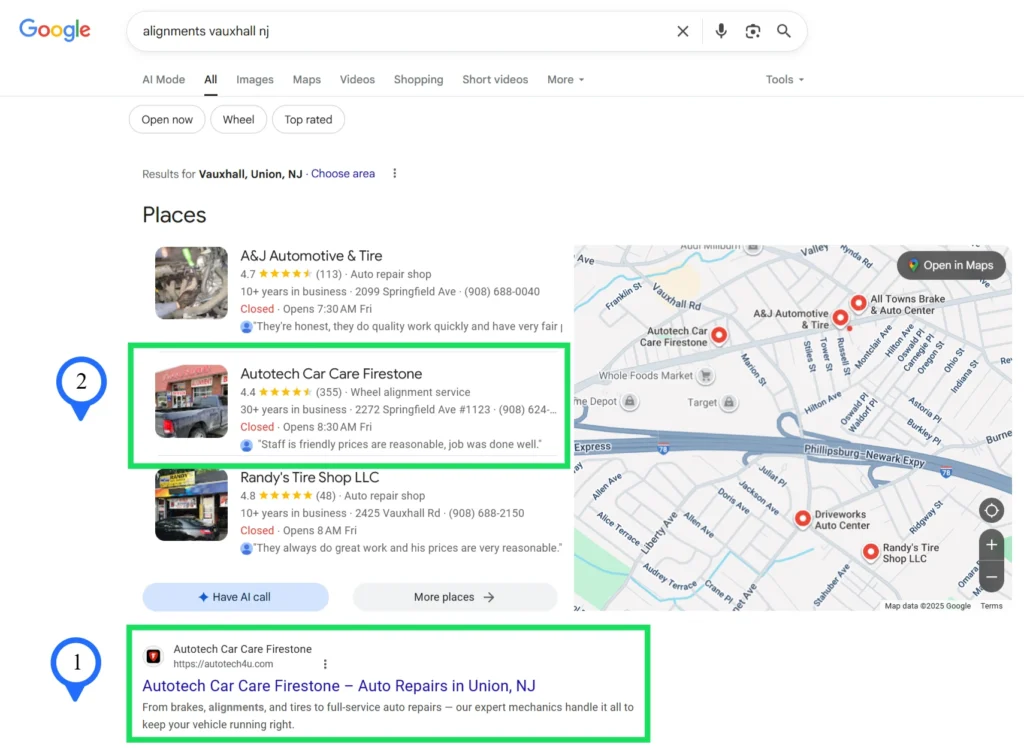The height and width of the screenshot is (751, 1024).
Task: Select All Towns Brake map pin
Action: (x=858, y=303)
